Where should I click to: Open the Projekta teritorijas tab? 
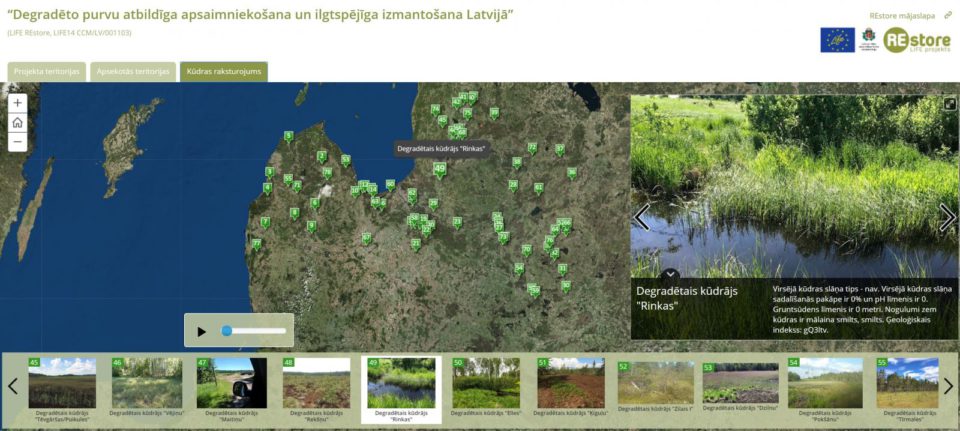click(47, 72)
